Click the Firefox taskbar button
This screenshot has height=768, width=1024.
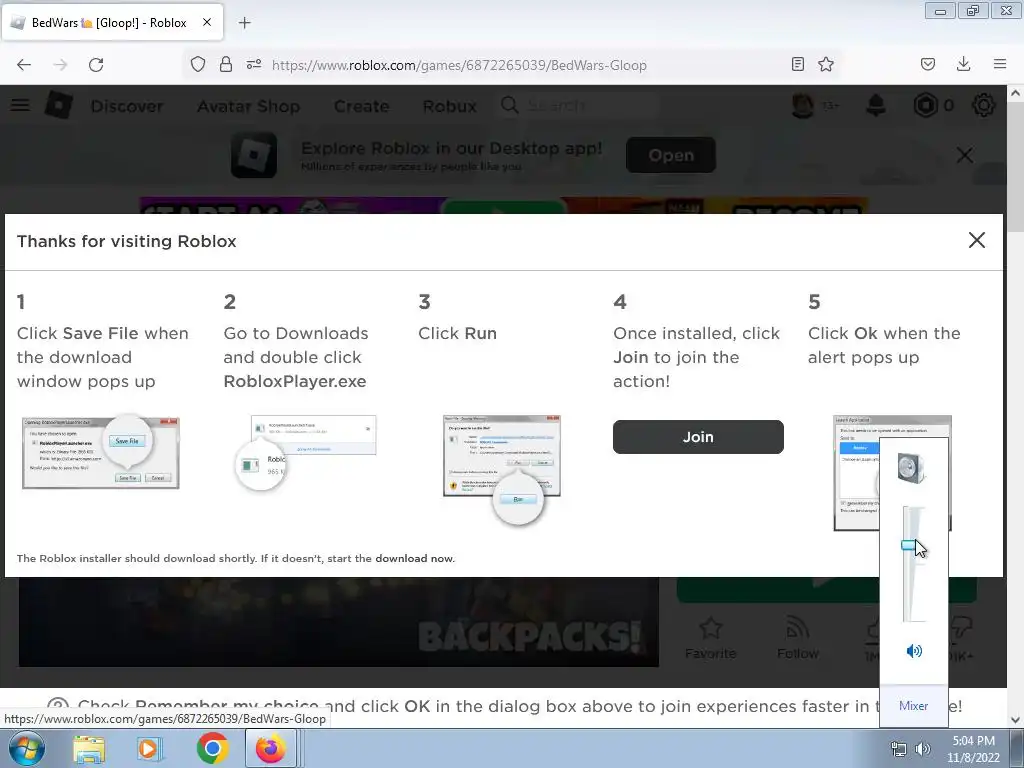point(271,748)
